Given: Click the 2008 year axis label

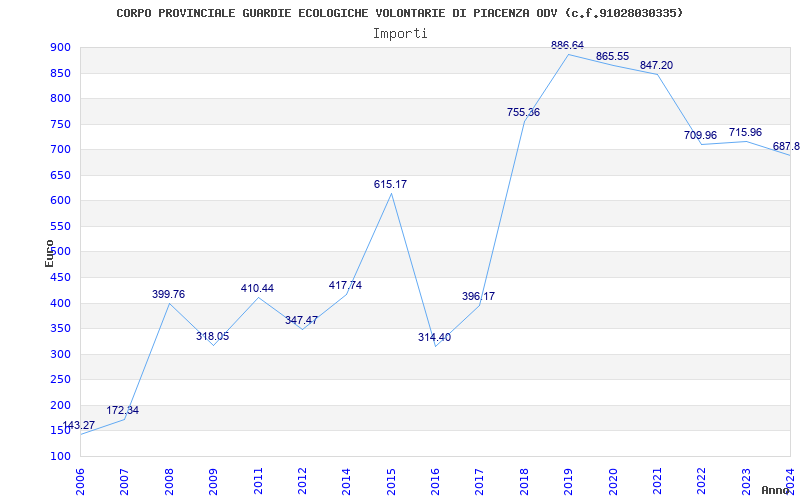Looking at the screenshot, I should [169, 481].
